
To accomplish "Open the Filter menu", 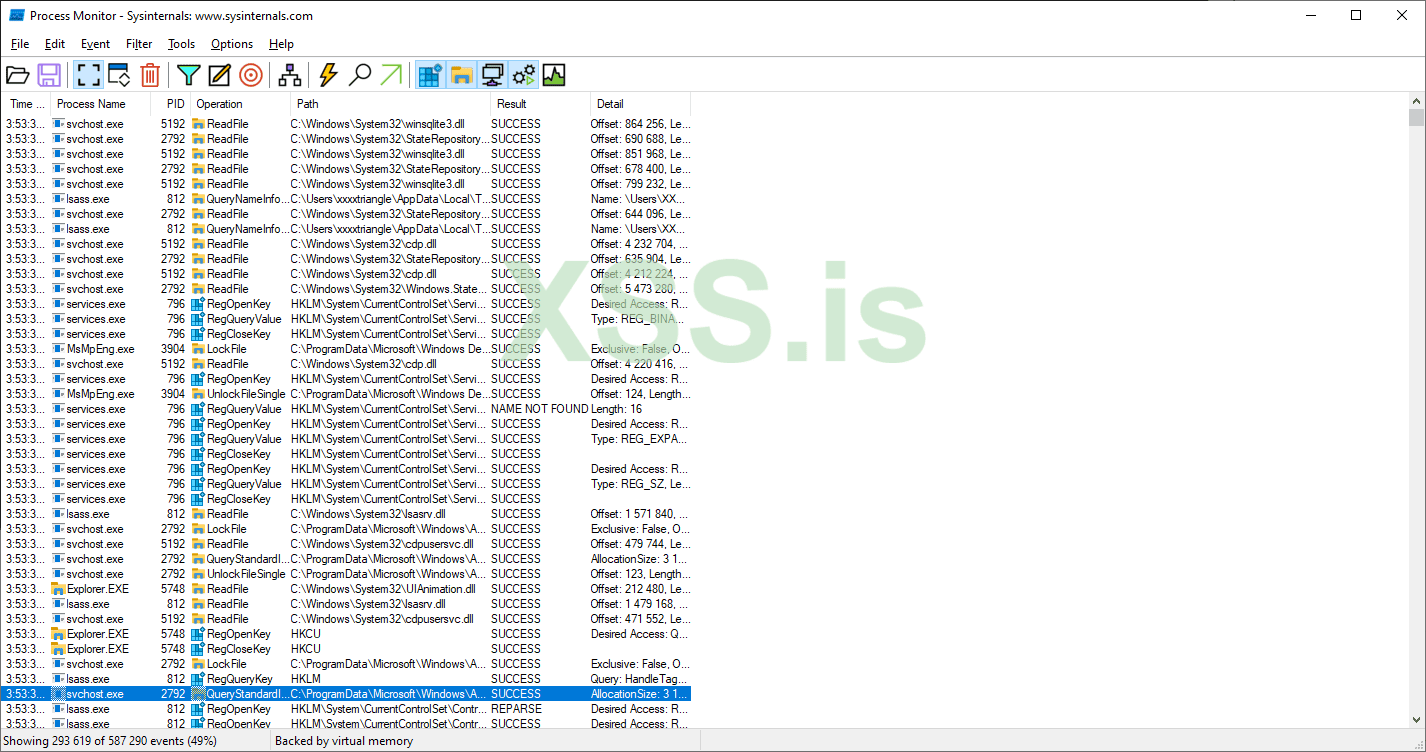I will 139,44.
